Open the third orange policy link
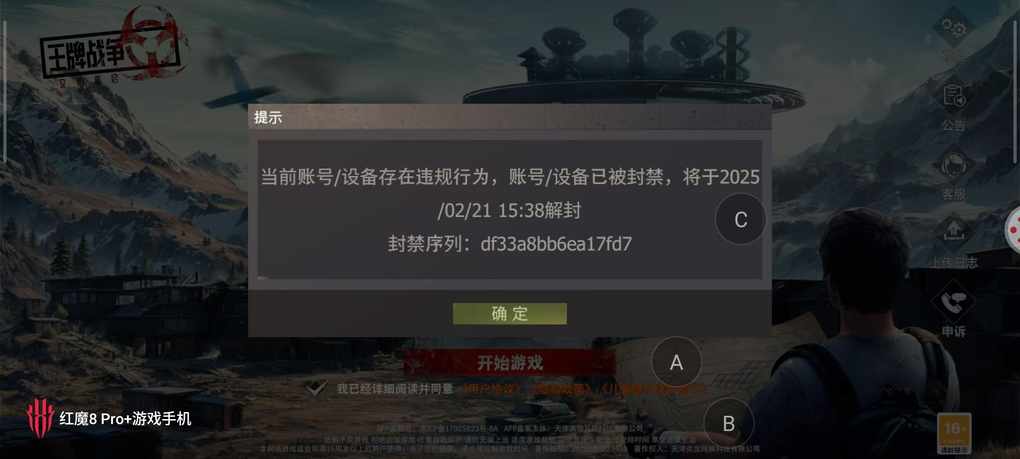Image resolution: width=1020 pixels, height=459 pixels. click(652, 389)
